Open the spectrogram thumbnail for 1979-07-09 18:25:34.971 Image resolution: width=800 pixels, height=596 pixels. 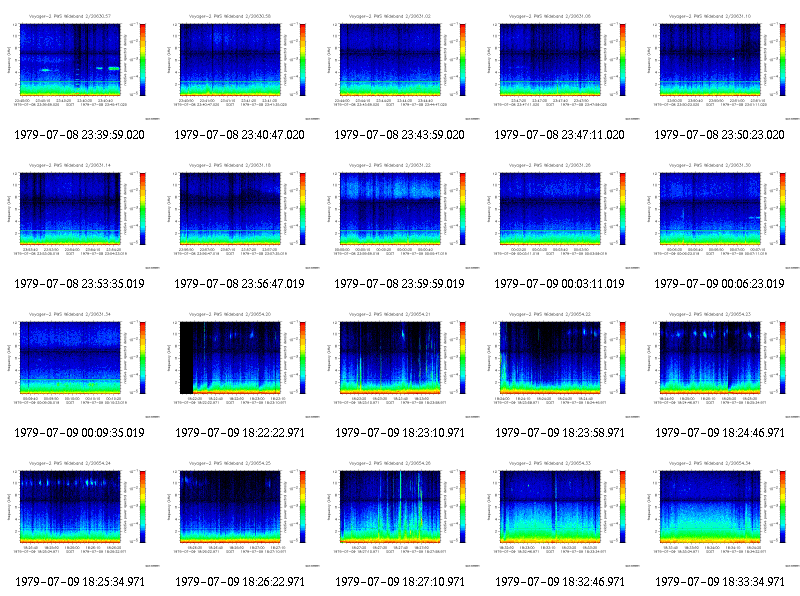pos(80,512)
